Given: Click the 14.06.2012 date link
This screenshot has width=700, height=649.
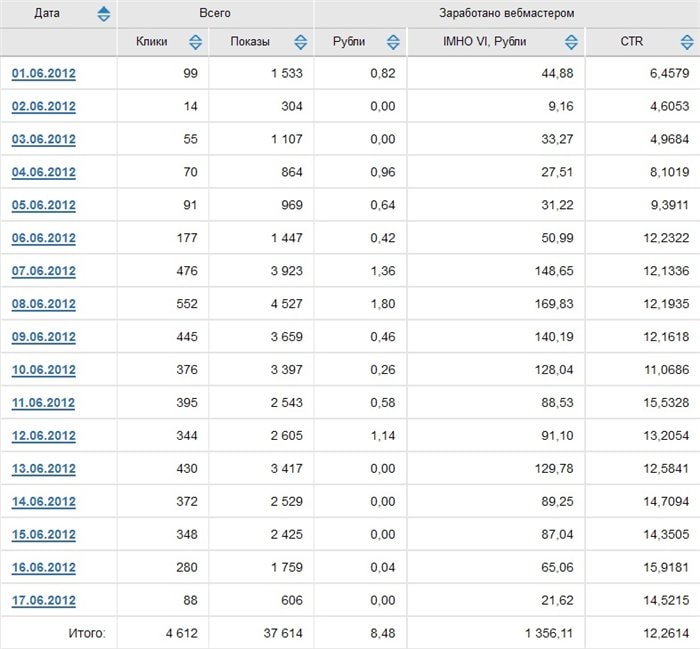Looking at the screenshot, I should point(44,502).
